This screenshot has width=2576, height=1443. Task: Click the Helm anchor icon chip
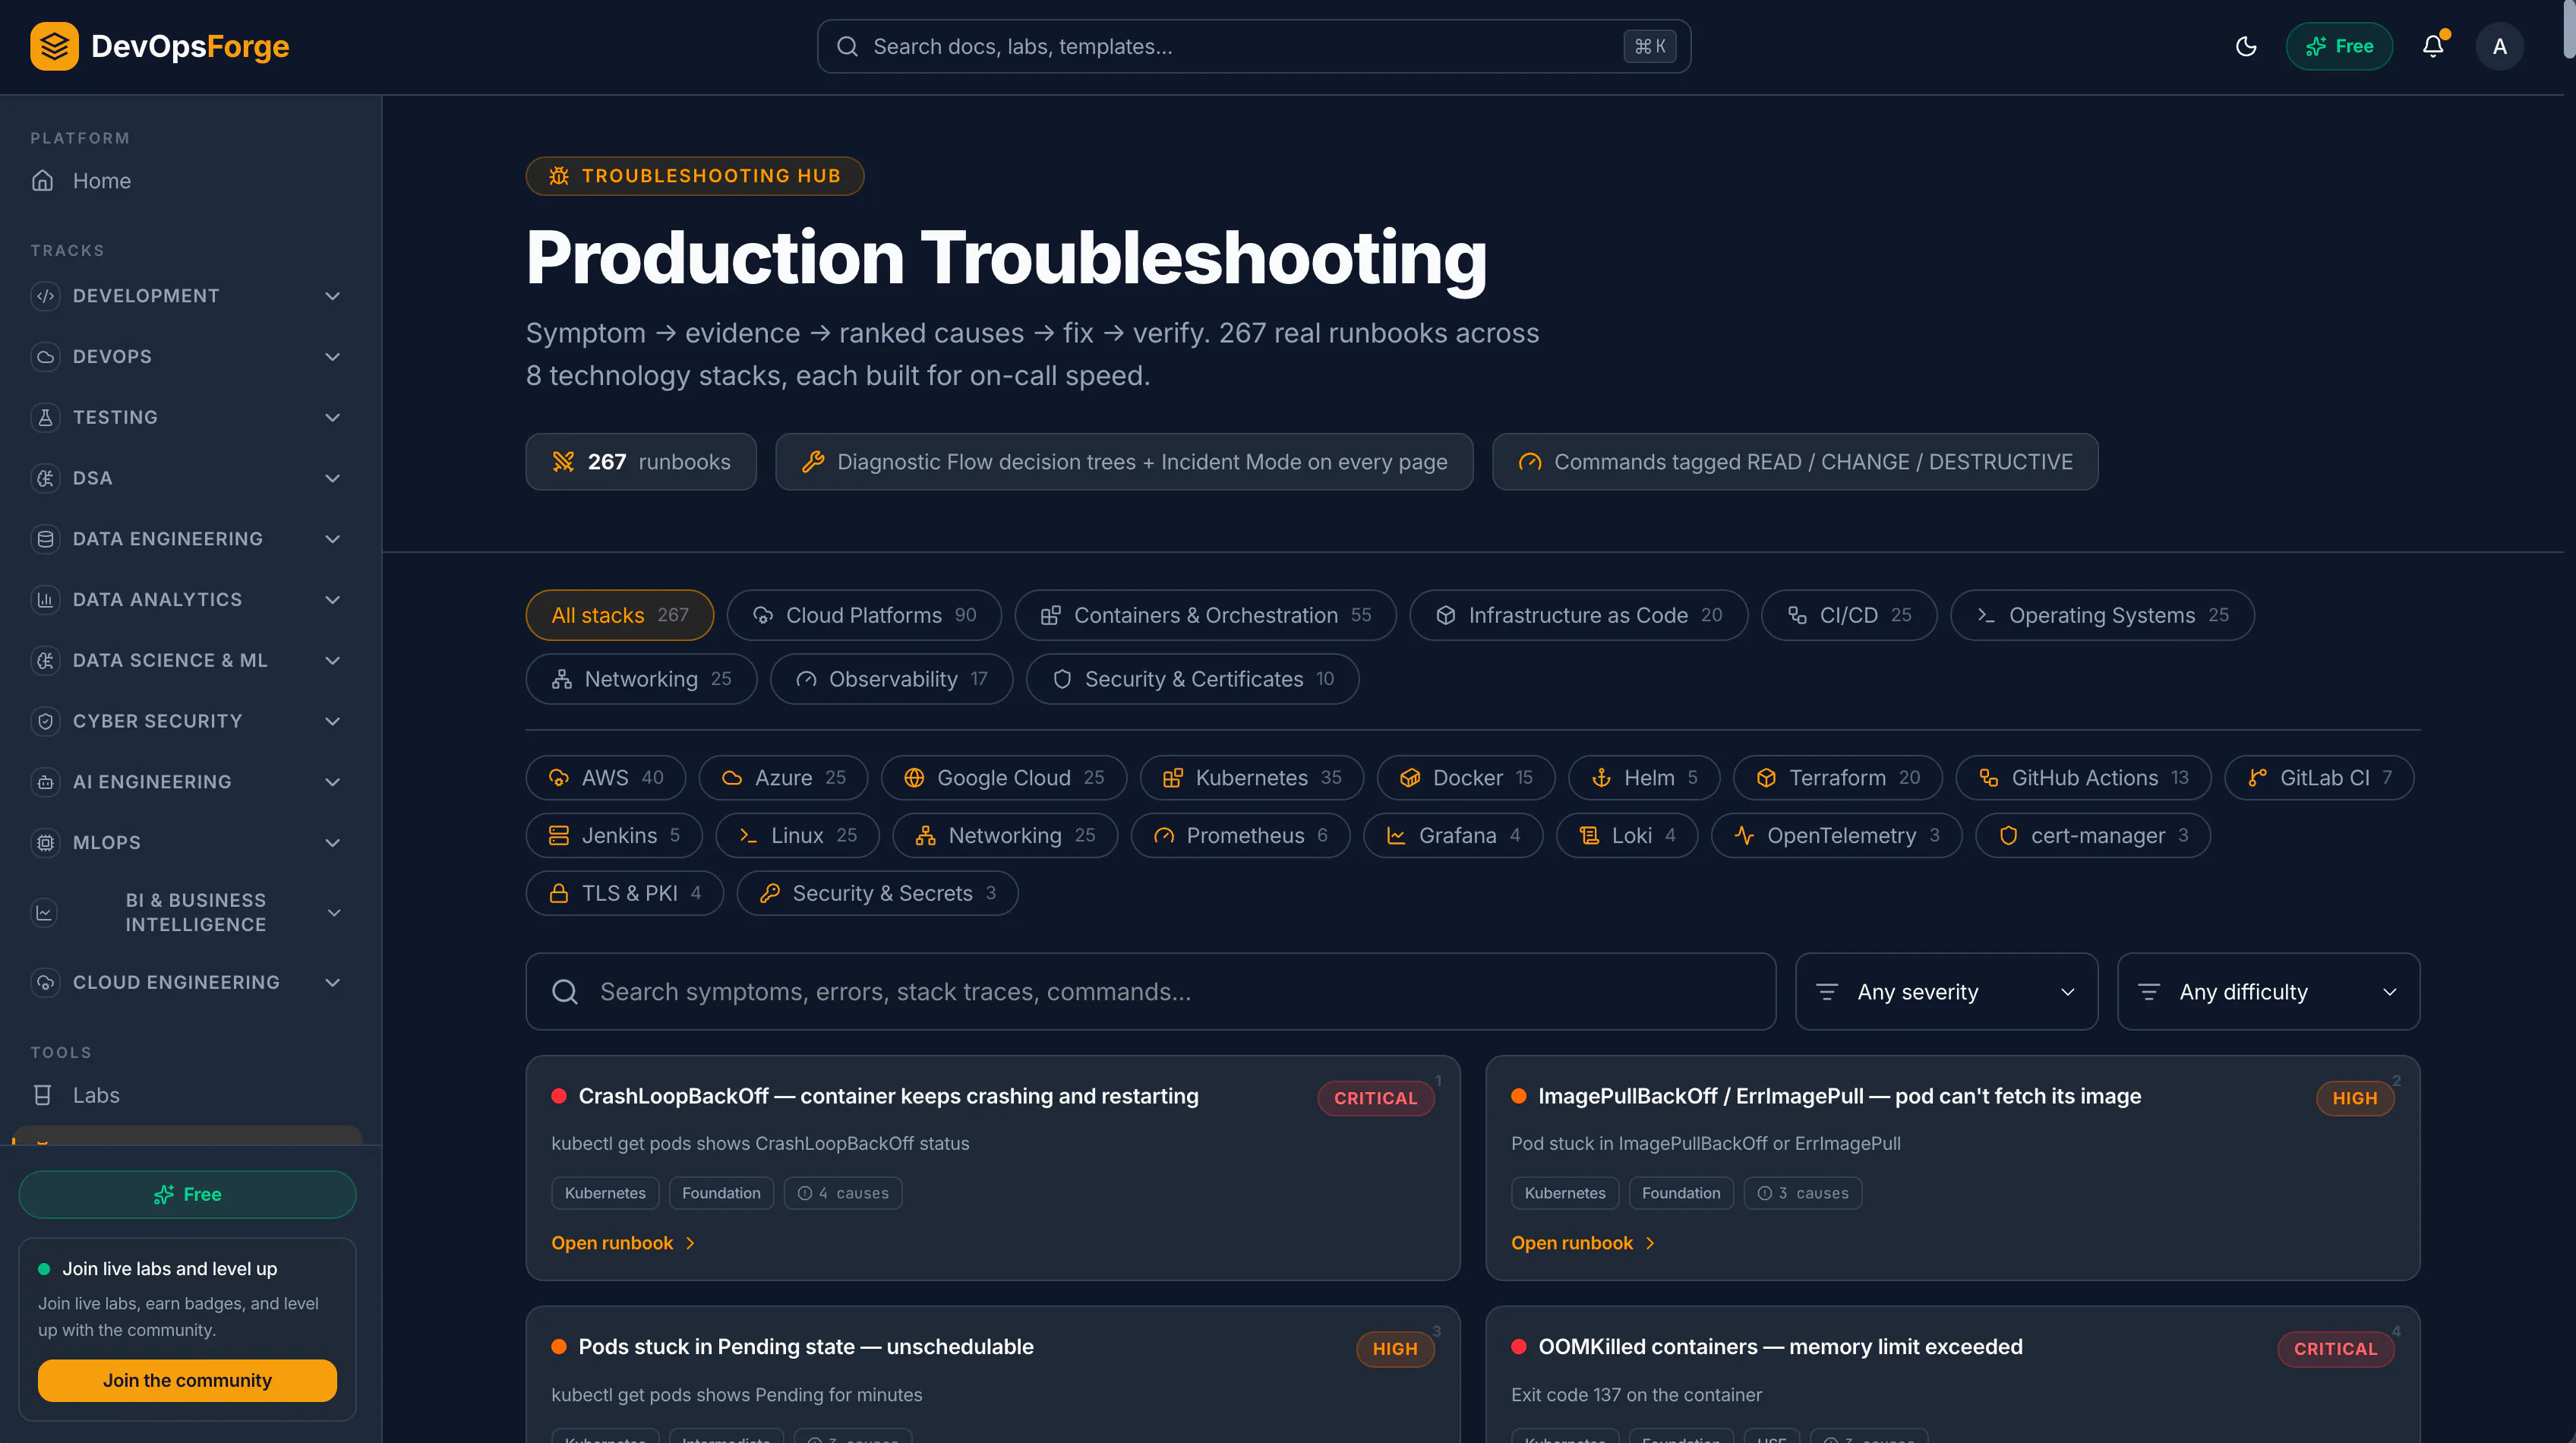1601,778
